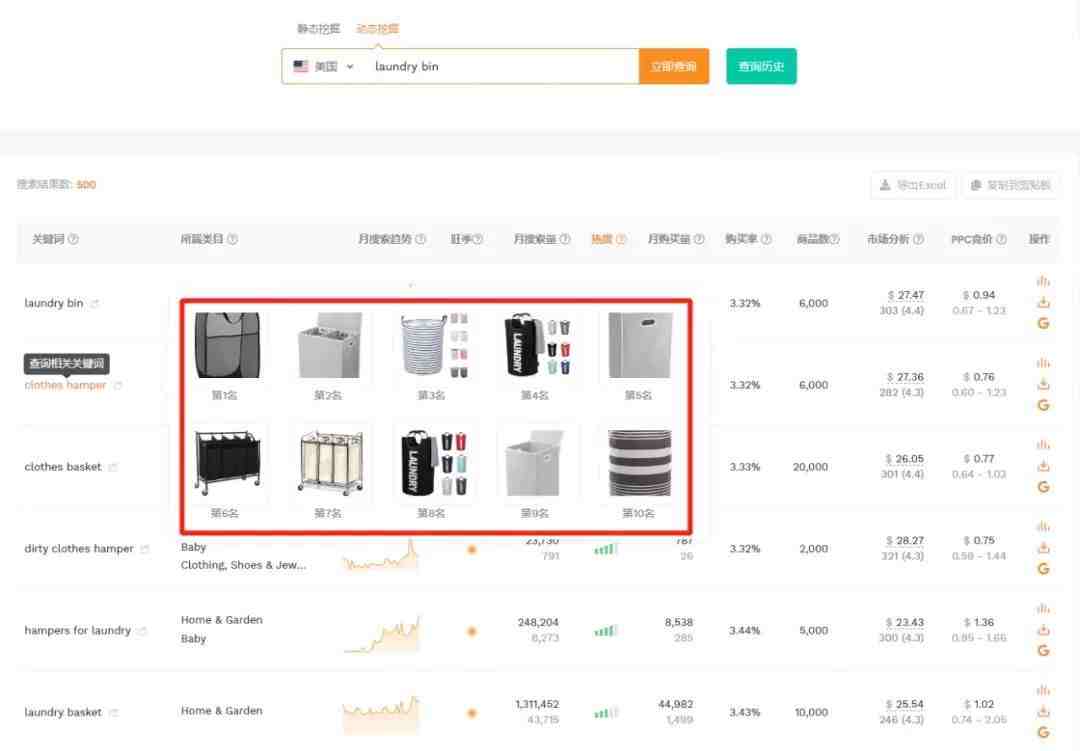Click Google icon in hampers for laundry row
1080x751 pixels.
(x=1043, y=651)
